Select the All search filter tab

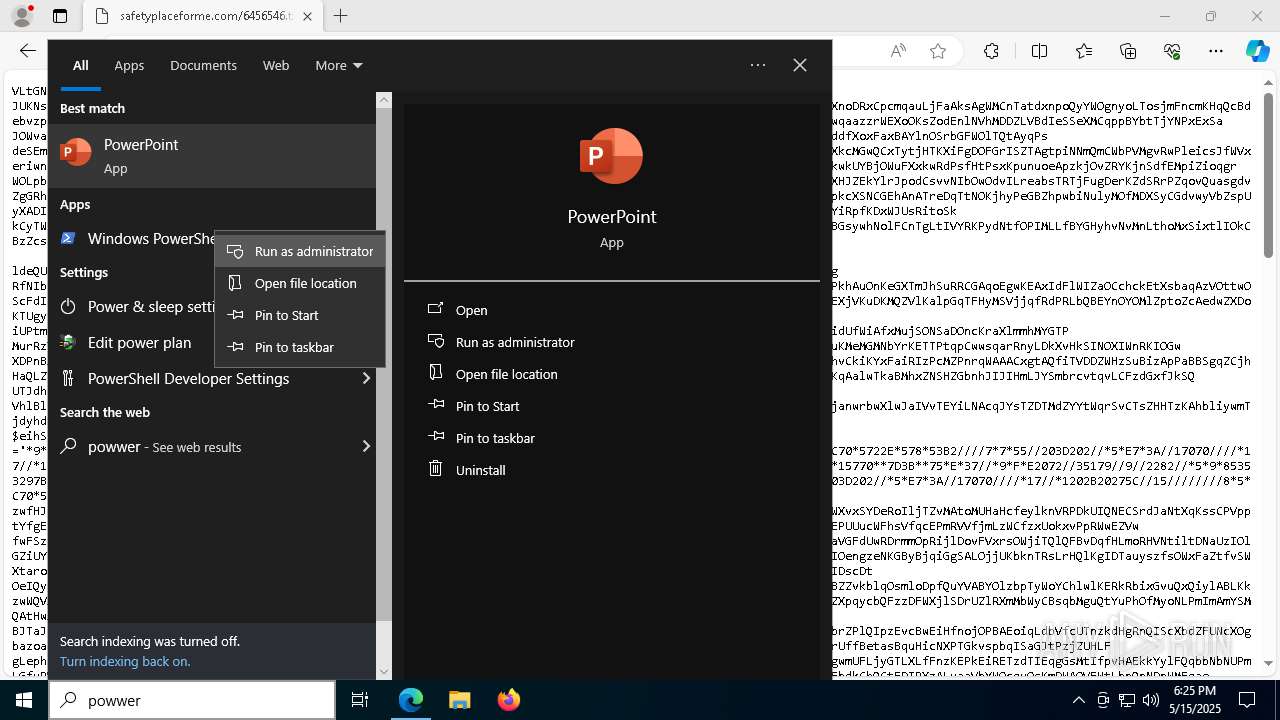click(80, 65)
